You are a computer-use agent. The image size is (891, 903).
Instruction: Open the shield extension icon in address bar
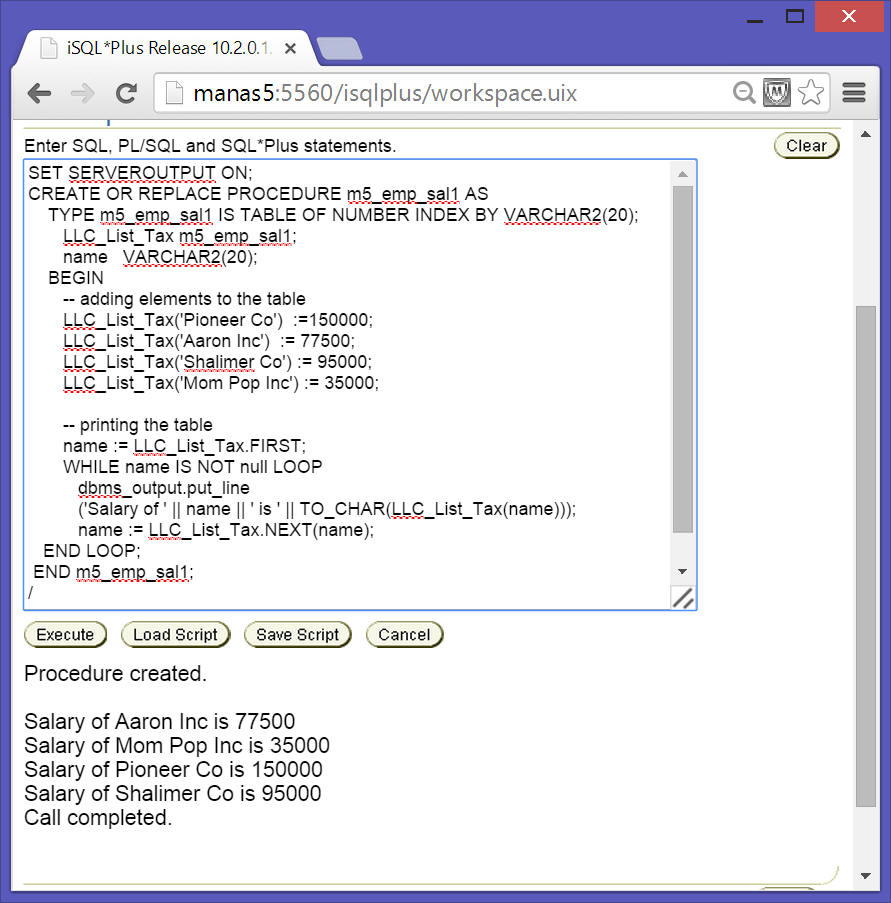point(777,92)
